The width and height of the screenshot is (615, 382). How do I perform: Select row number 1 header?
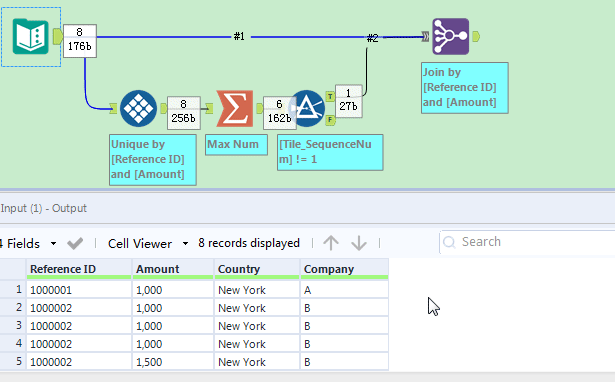point(13,289)
